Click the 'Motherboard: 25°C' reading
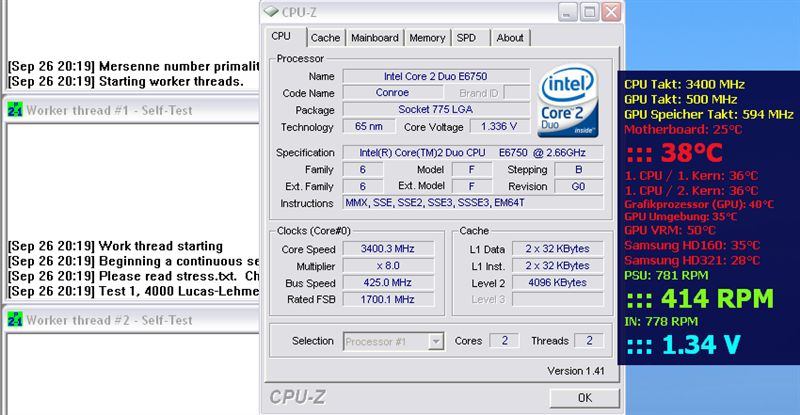The width and height of the screenshot is (800, 415). pos(683,130)
